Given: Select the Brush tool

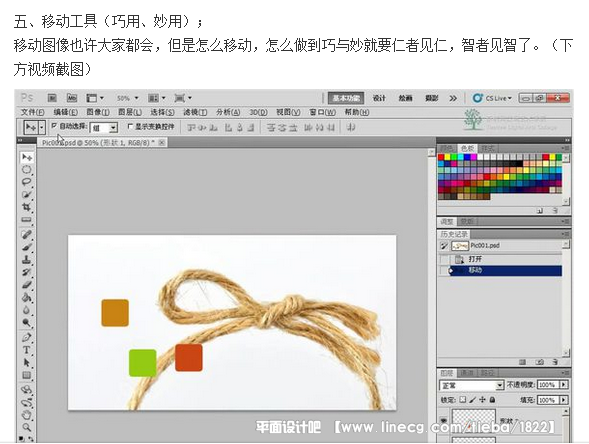Looking at the screenshot, I should coord(27,247).
